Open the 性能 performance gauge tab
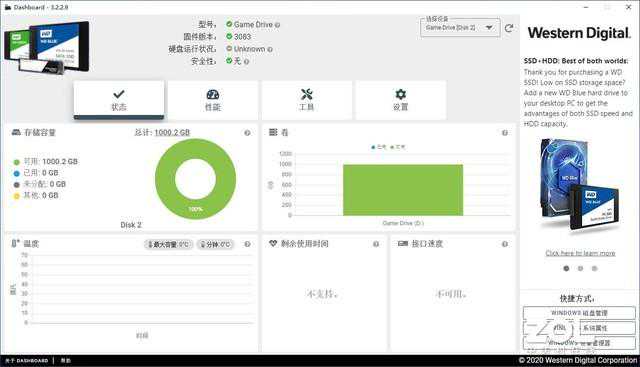640x367 pixels. click(213, 100)
